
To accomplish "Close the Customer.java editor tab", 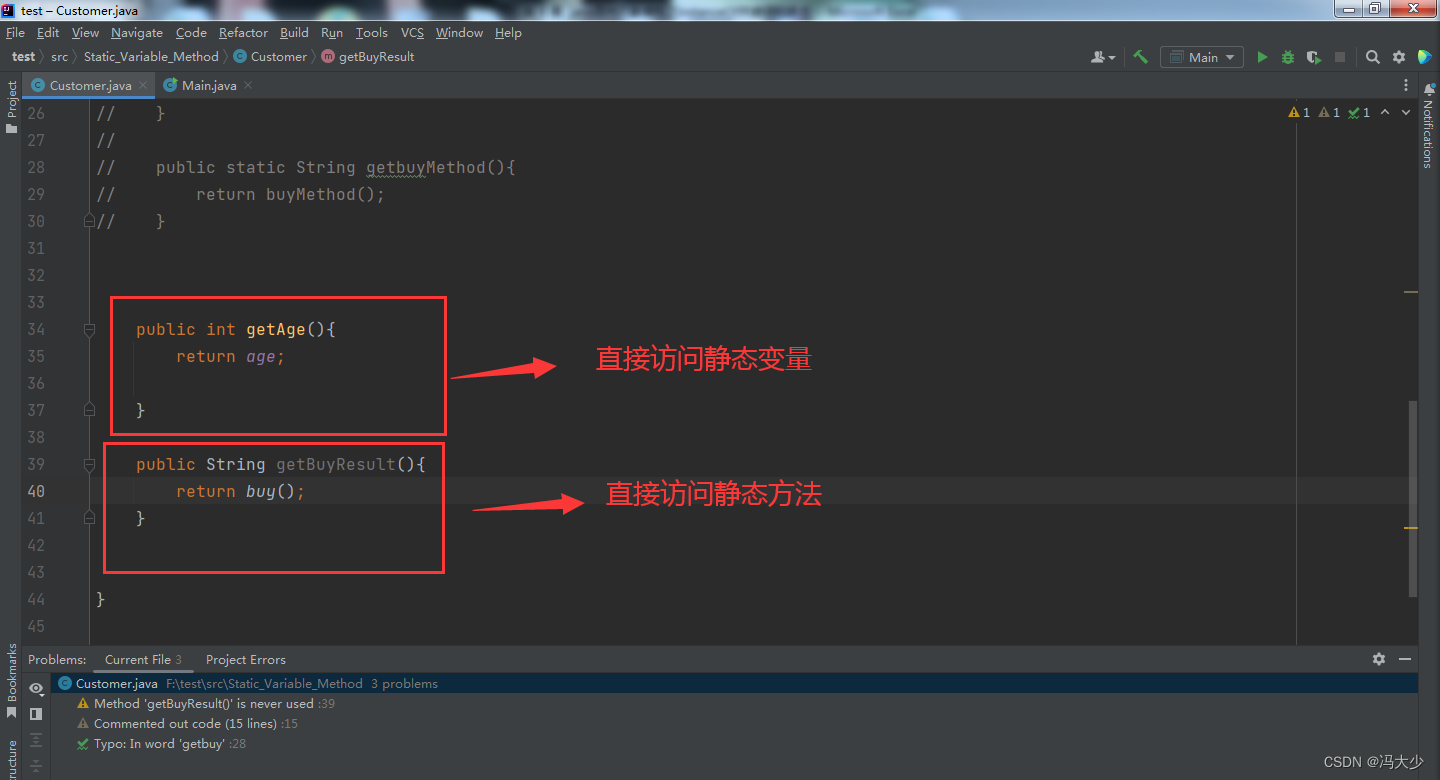I will coord(143,85).
